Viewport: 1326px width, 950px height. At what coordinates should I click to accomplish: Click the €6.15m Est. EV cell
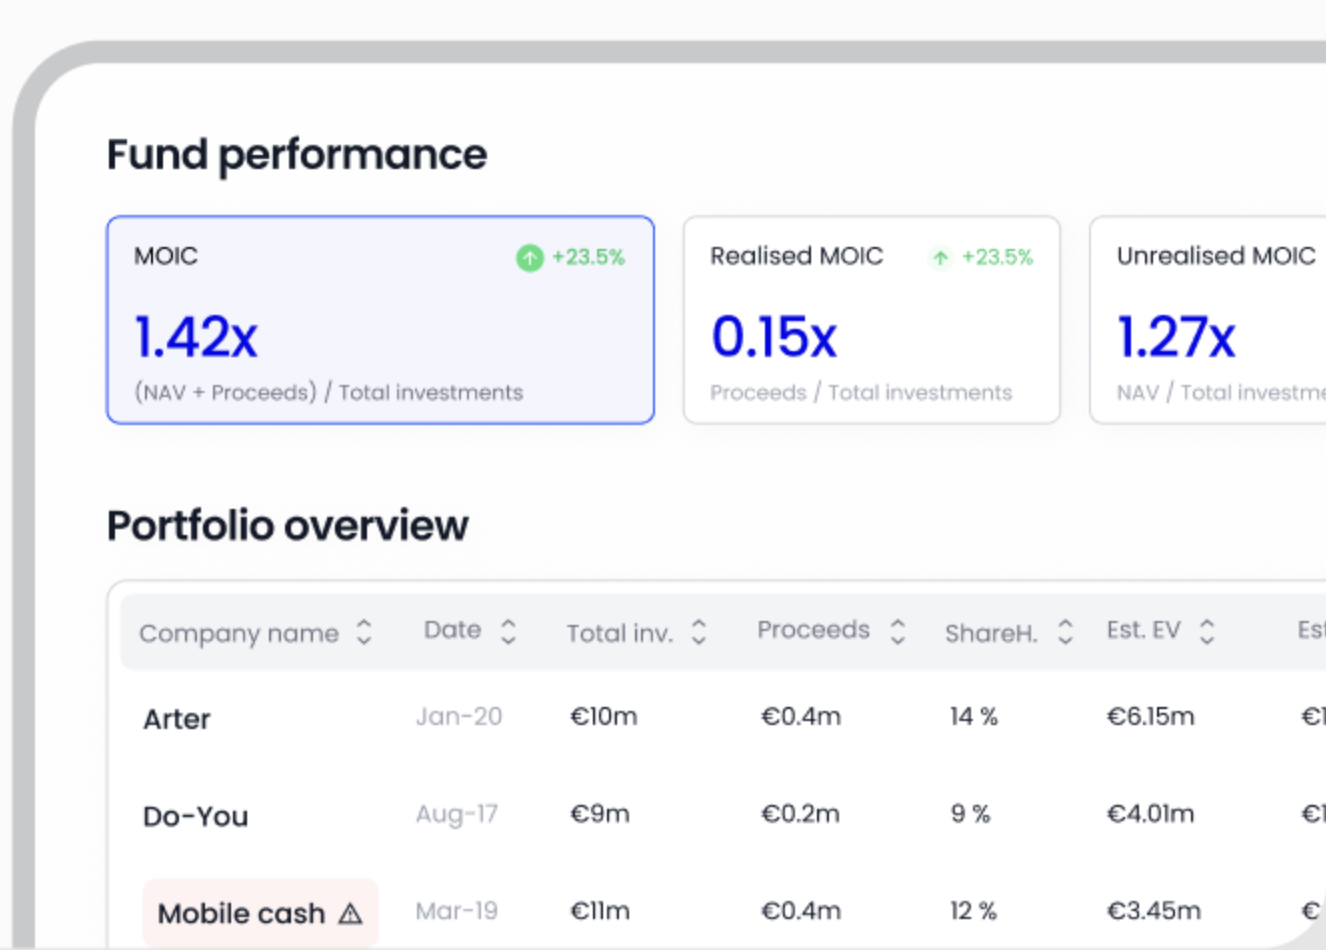1150,716
